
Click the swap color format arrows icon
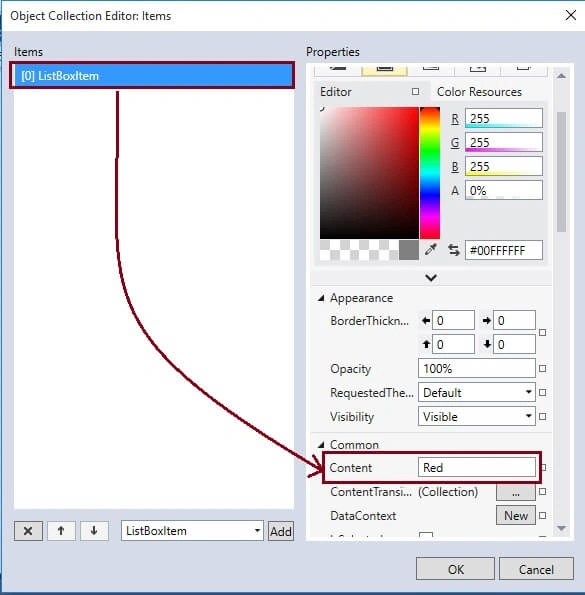(x=454, y=250)
